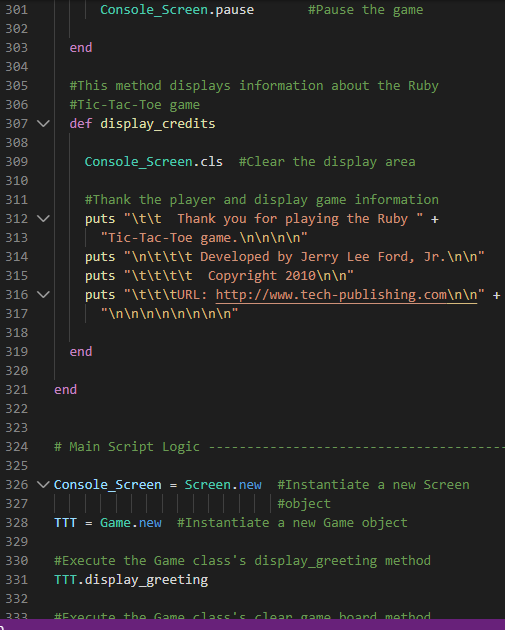
Task: Click the 'puts' keyword on line 315
Action: coord(100,276)
